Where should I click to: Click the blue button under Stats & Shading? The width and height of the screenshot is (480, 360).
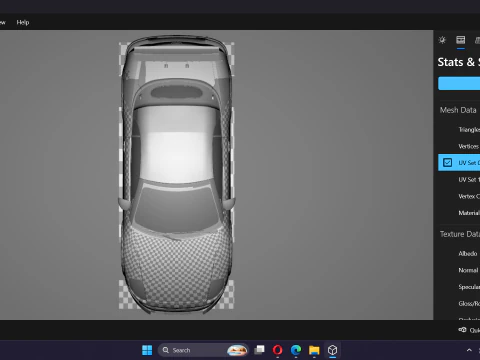459,83
